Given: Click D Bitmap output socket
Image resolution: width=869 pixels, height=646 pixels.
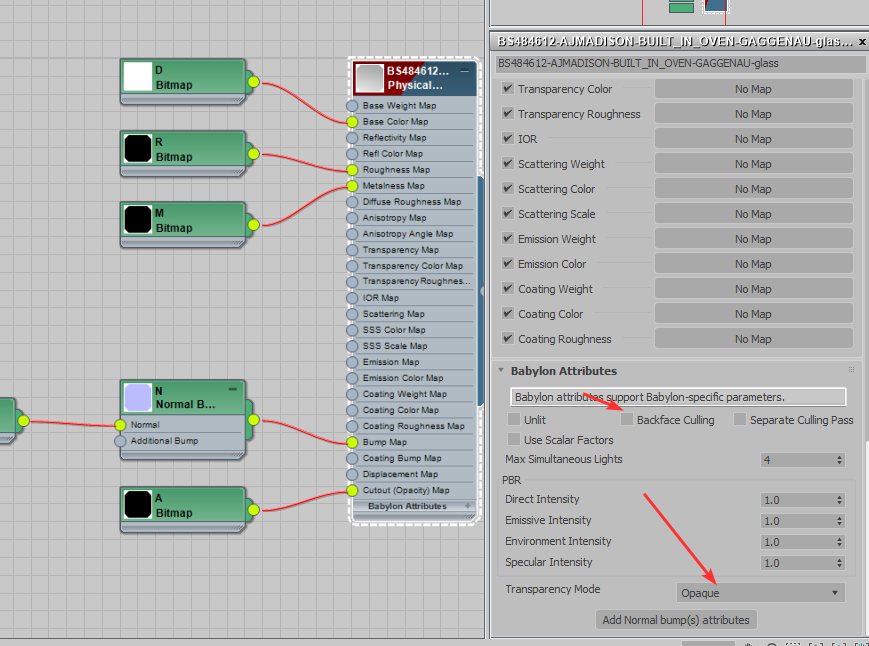Looking at the screenshot, I should pyautogui.click(x=253, y=82).
